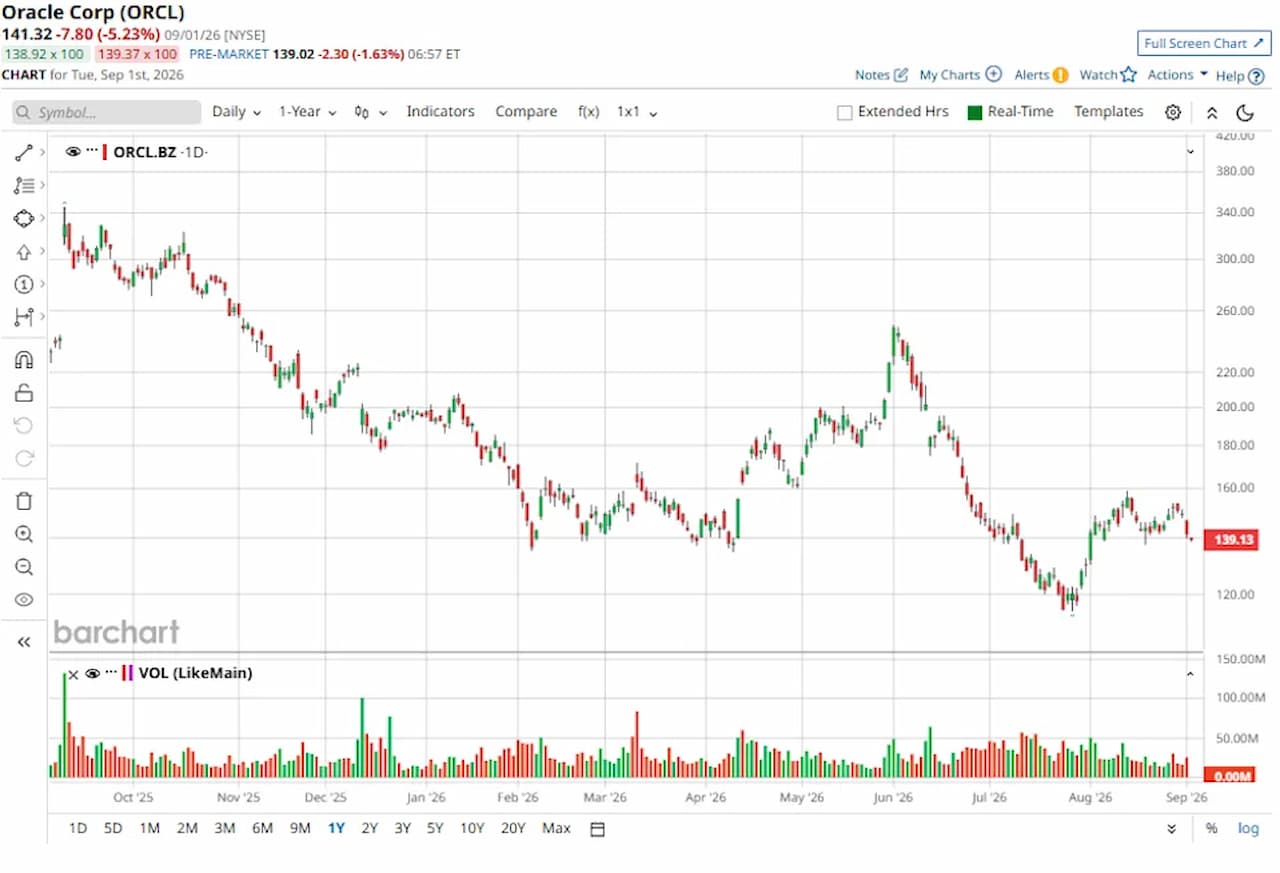
Task: Open the Fibonacci and annotation list tool
Action: point(24,185)
